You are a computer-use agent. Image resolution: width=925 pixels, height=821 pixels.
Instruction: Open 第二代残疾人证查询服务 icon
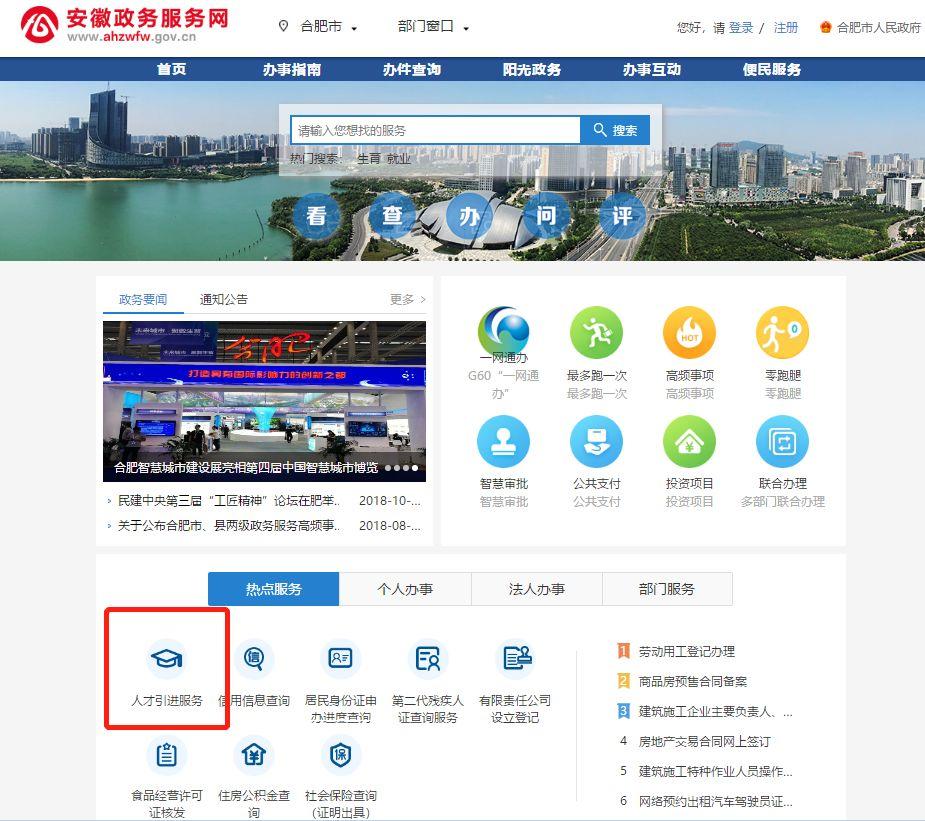(428, 658)
